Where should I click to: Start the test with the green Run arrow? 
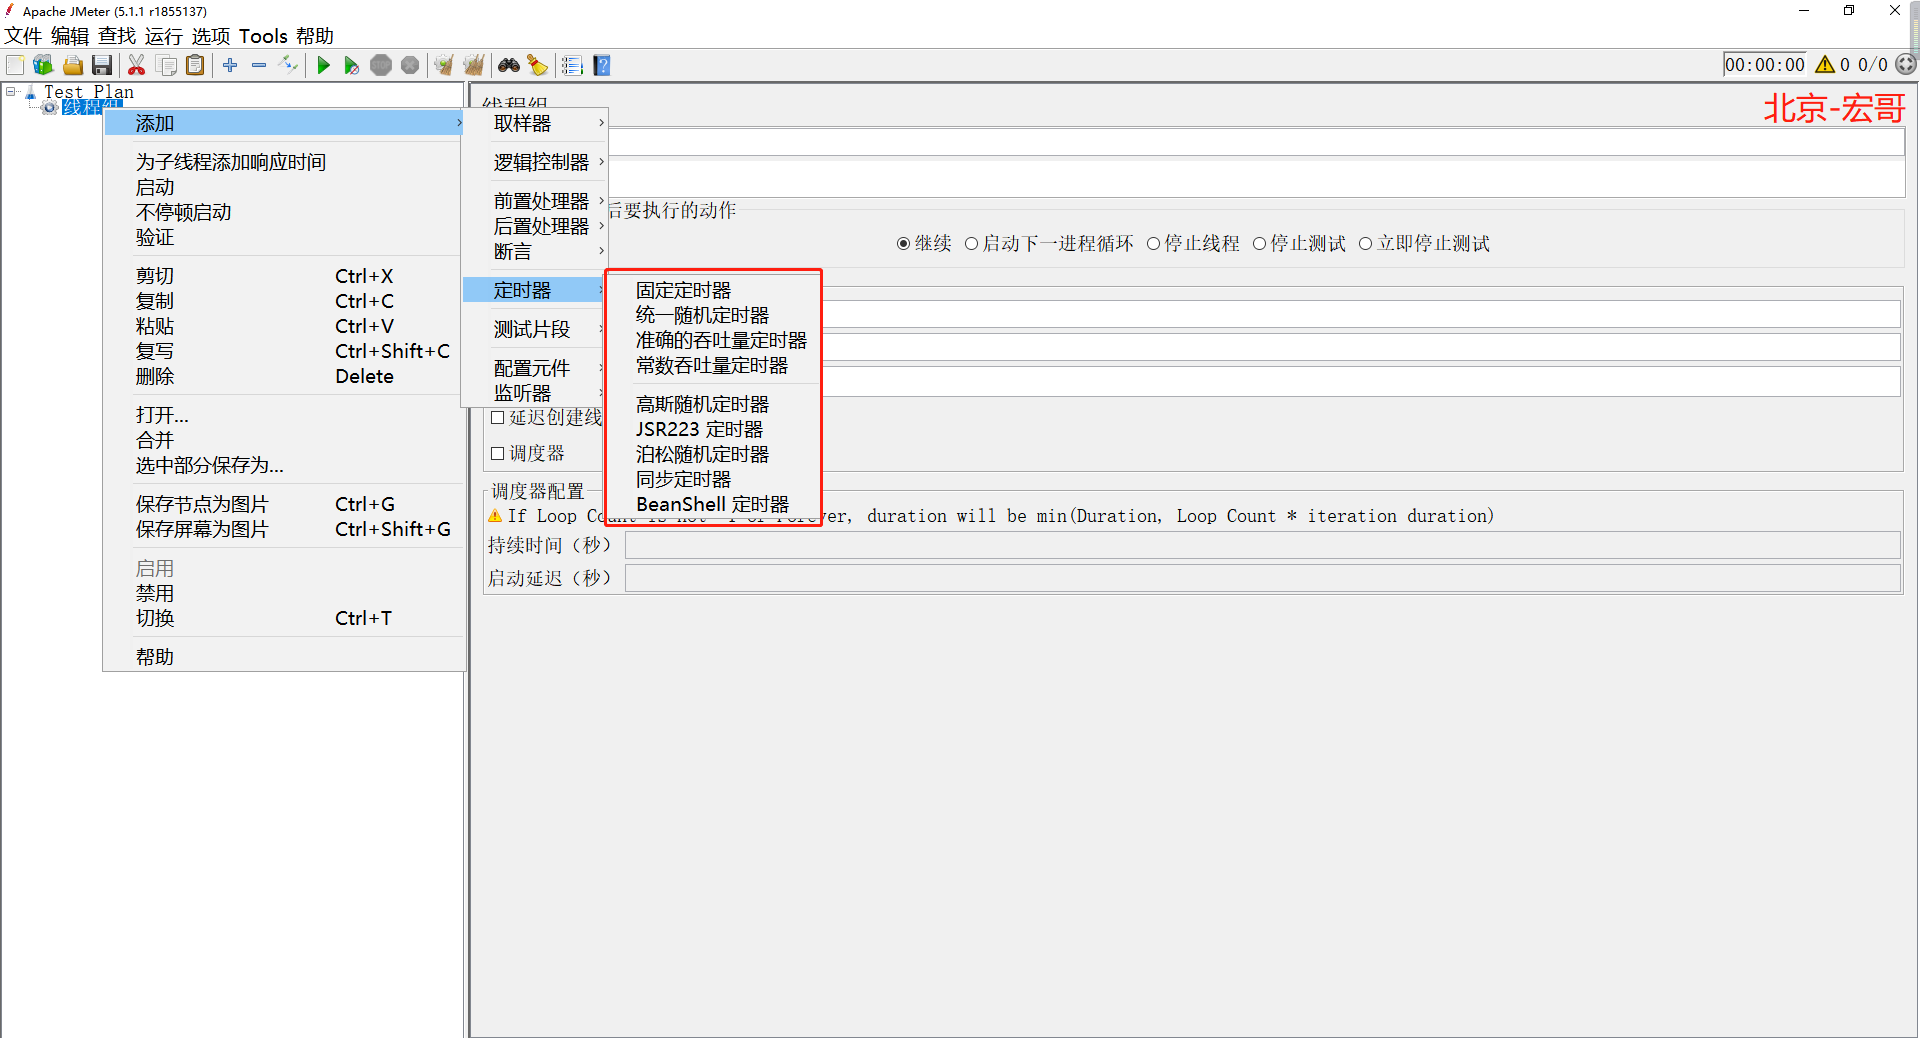pyautogui.click(x=323, y=65)
